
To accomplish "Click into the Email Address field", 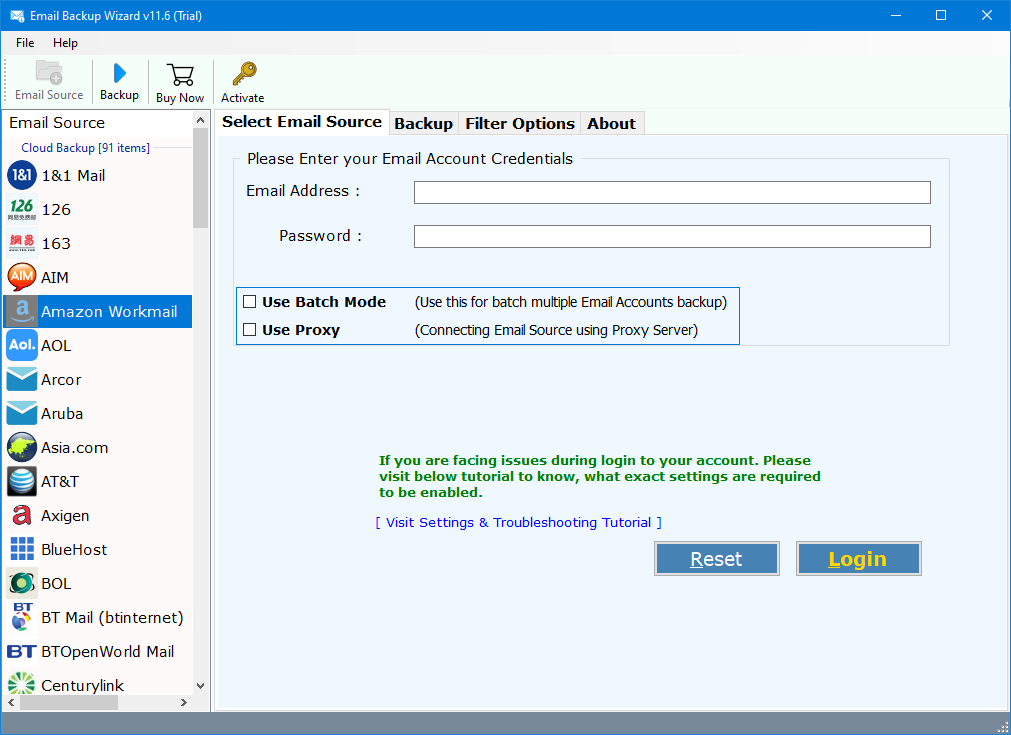I will [x=672, y=192].
